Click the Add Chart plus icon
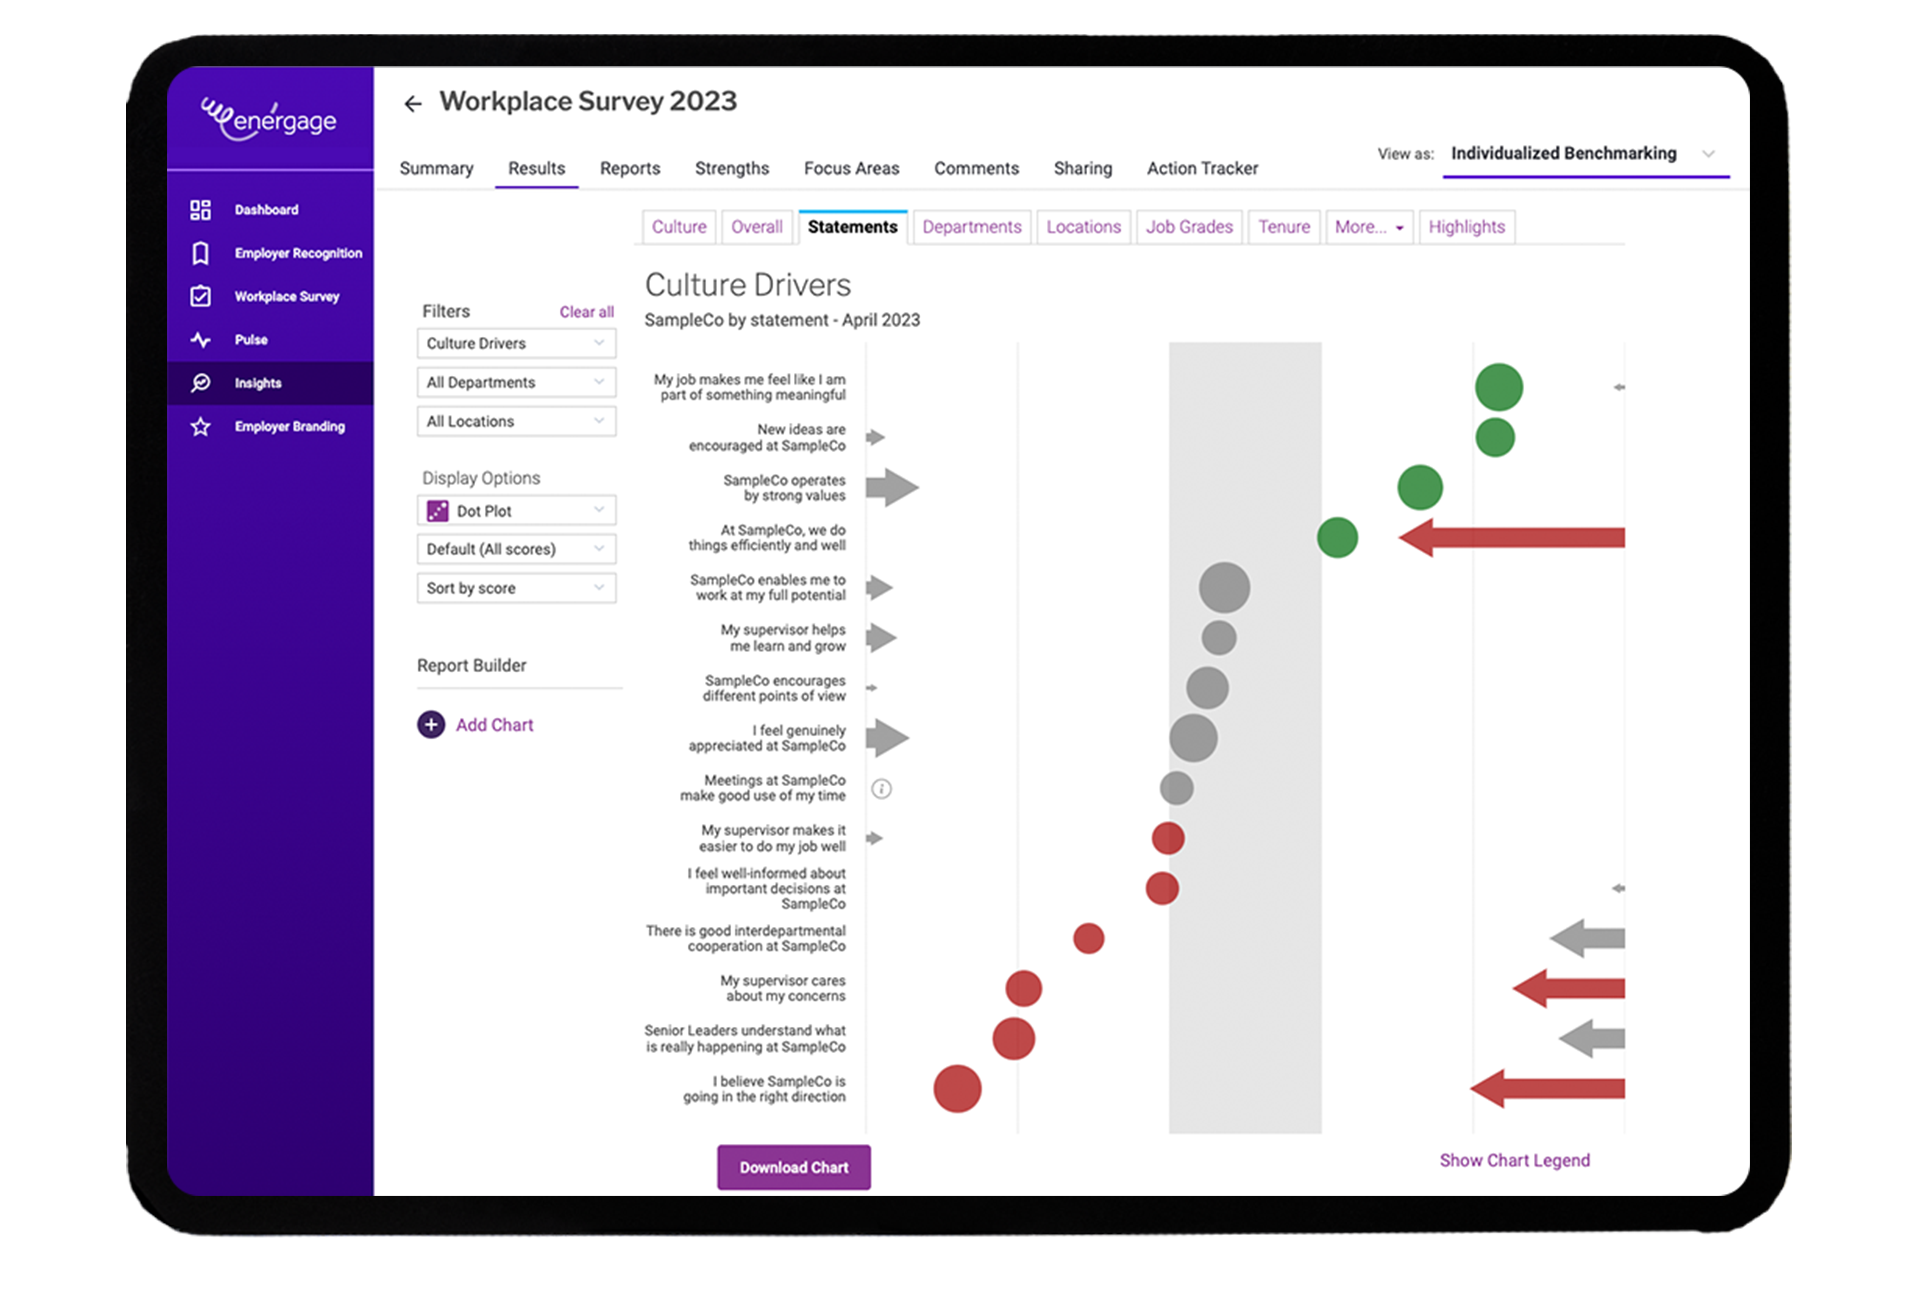Viewport: 1916px width, 1294px height. pyautogui.click(x=430, y=724)
